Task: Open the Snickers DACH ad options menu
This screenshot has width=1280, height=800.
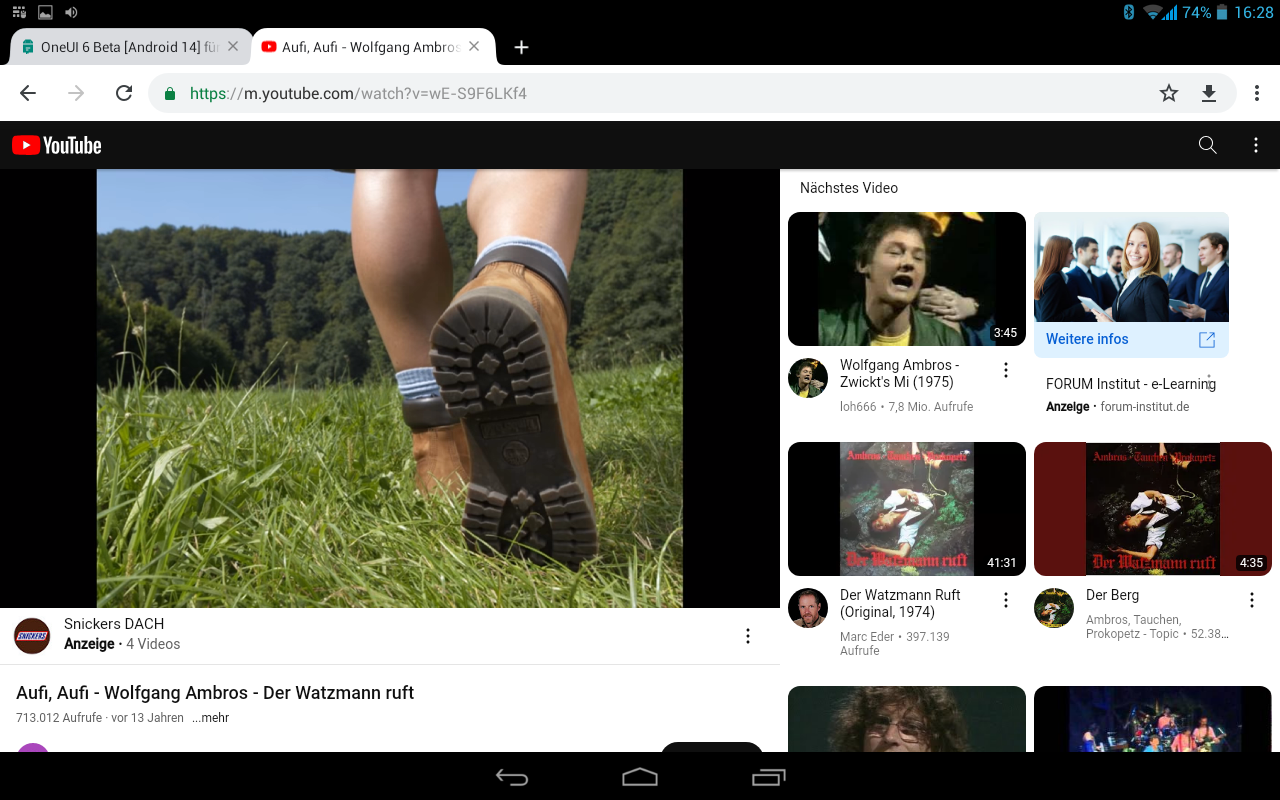Action: point(748,636)
